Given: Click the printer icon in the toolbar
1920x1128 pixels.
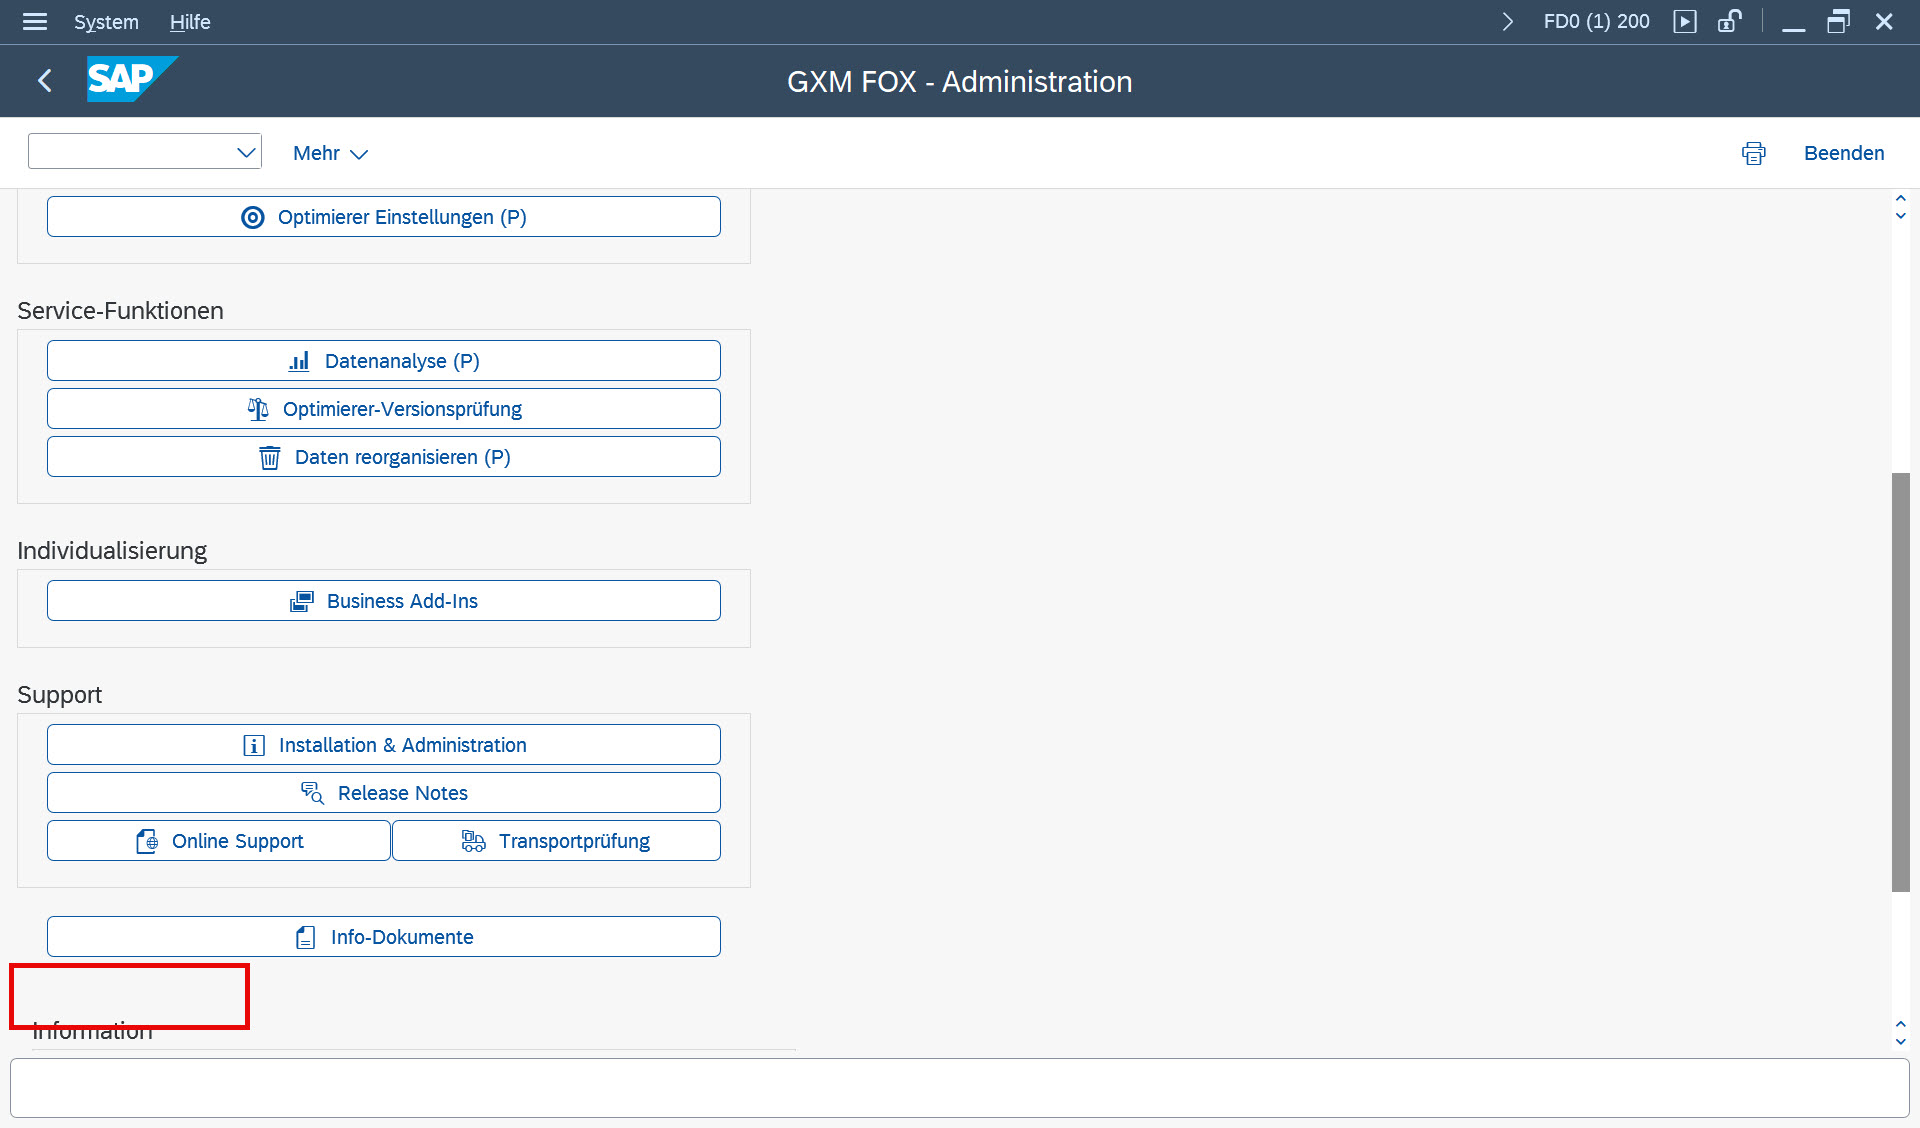Looking at the screenshot, I should click(x=1753, y=153).
